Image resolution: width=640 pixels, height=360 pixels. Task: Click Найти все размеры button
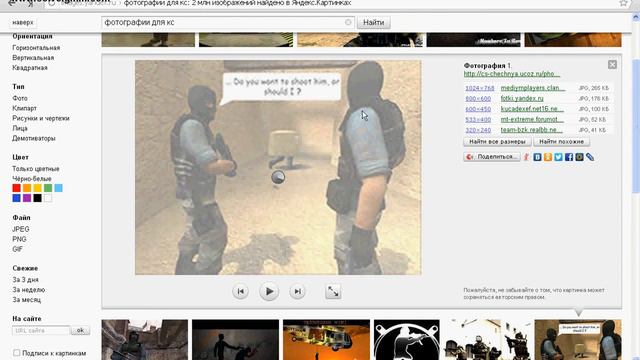coord(497,142)
